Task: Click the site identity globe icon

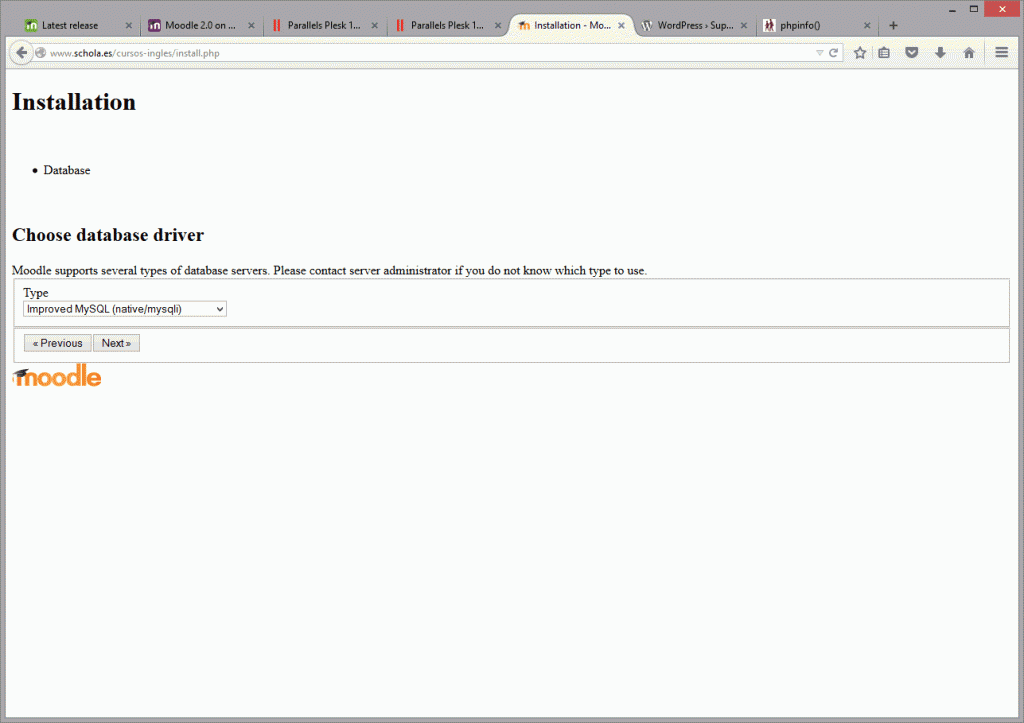Action: click(x=40, y=53)
